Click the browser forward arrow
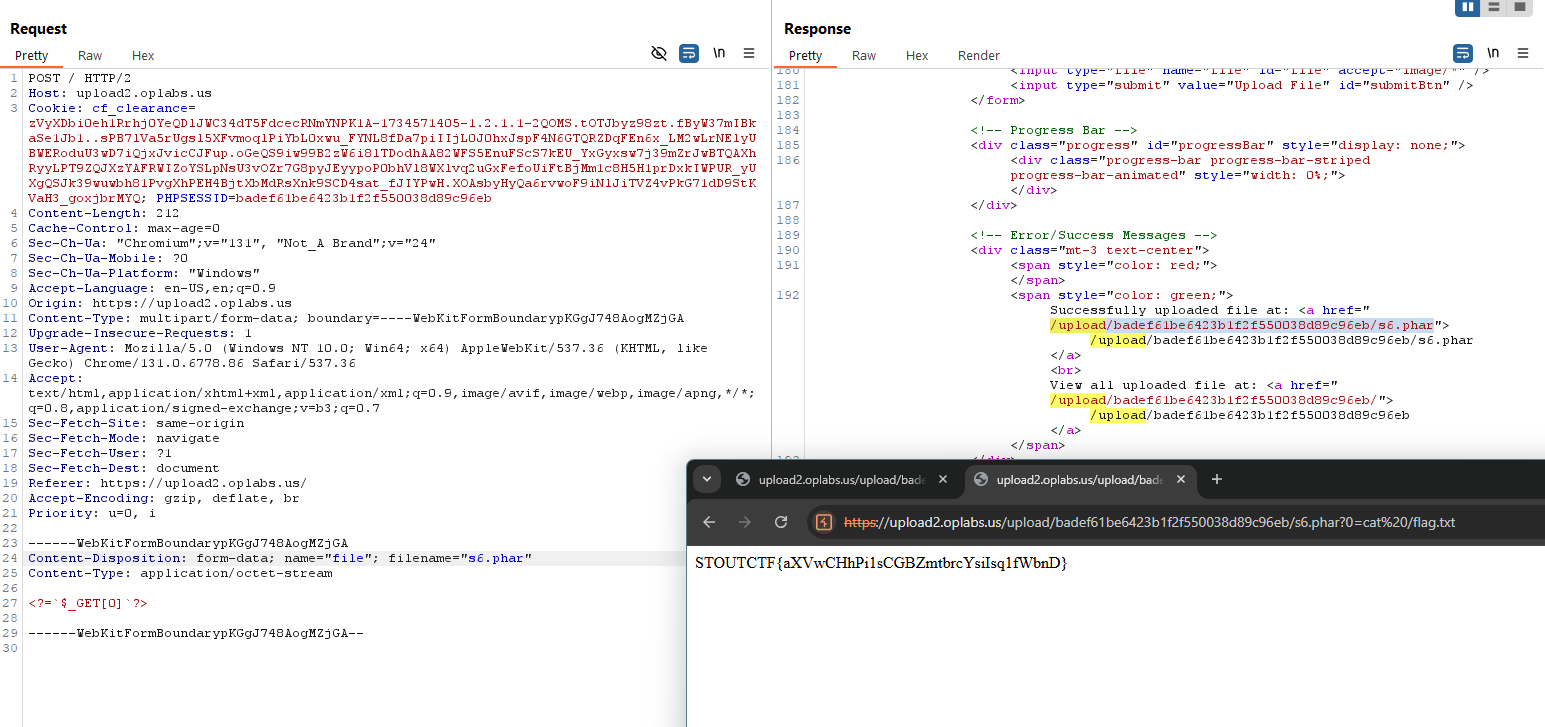 click(x=745, y=522)
